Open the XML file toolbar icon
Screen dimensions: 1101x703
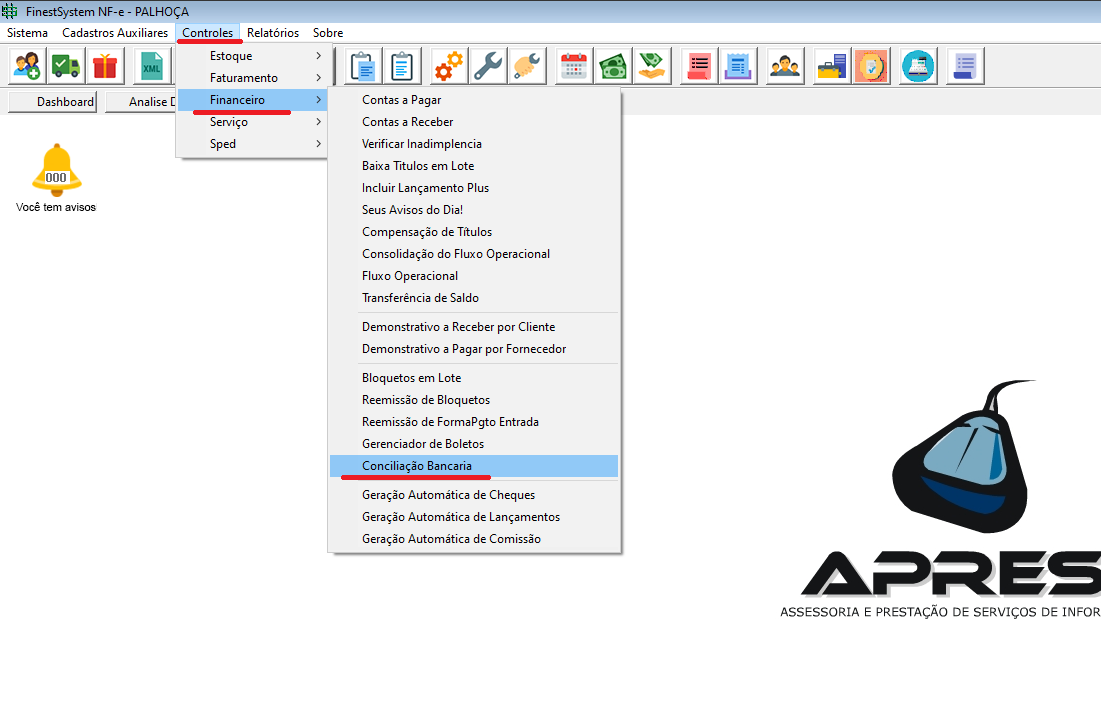pos(151,67)
